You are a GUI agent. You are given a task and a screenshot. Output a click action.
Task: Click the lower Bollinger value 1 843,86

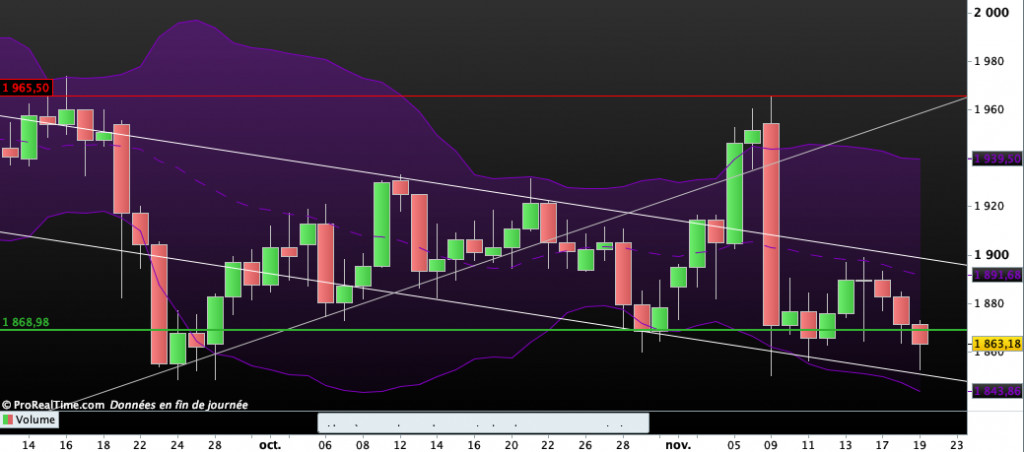pos(996,391)
